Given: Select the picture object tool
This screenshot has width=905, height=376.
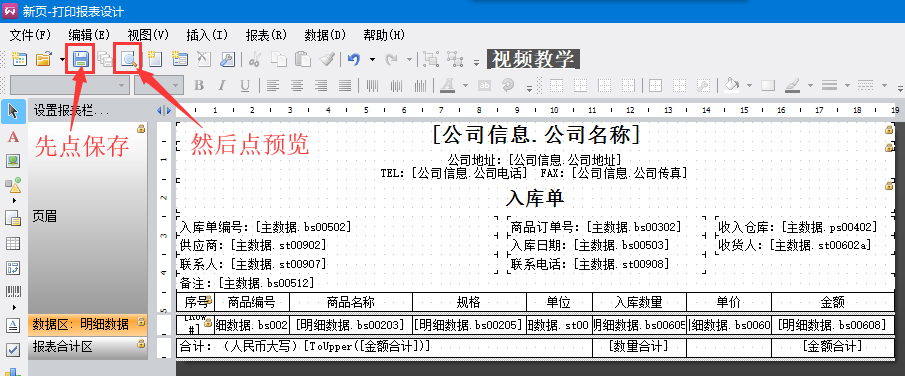Looking at the screenshot, I should point(13,161).
